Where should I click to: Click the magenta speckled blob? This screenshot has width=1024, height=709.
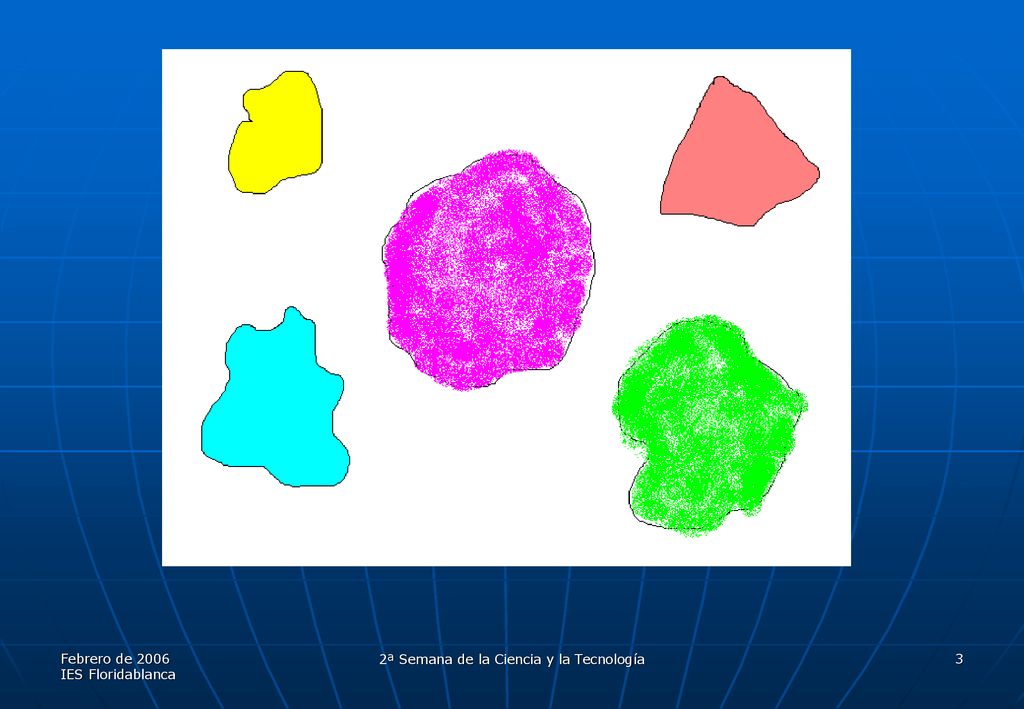tap(488, 270)
